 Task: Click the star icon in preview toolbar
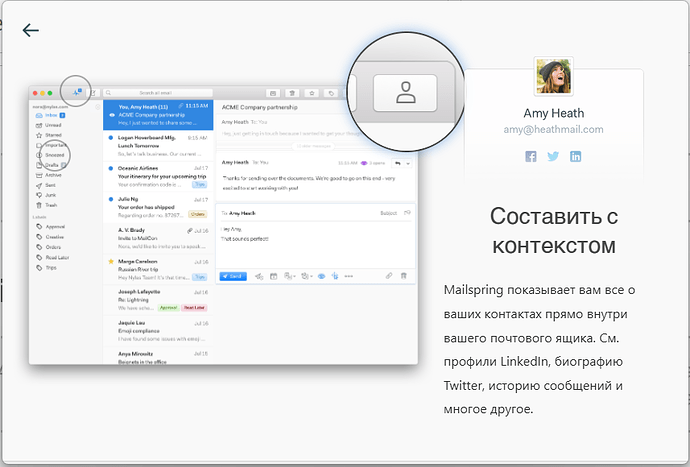(x=312, y=93)
